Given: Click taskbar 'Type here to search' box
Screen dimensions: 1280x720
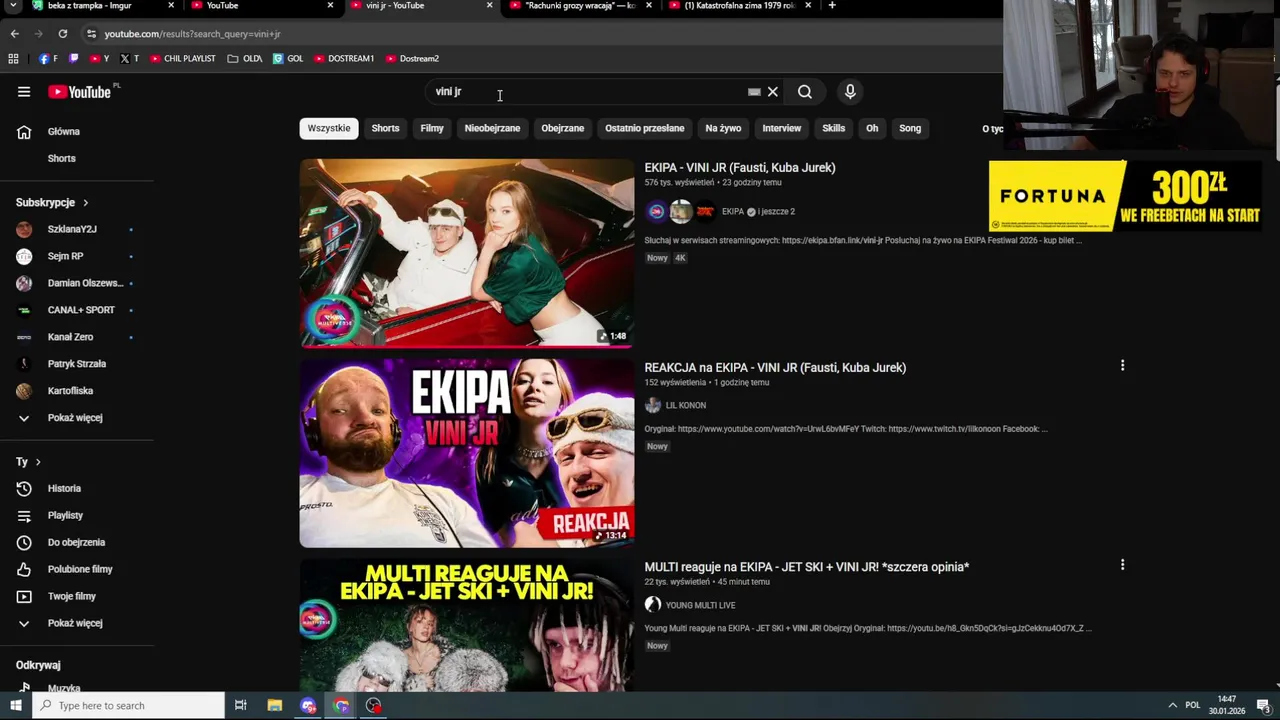Looking at the screenshot, I should pos(129,706).
